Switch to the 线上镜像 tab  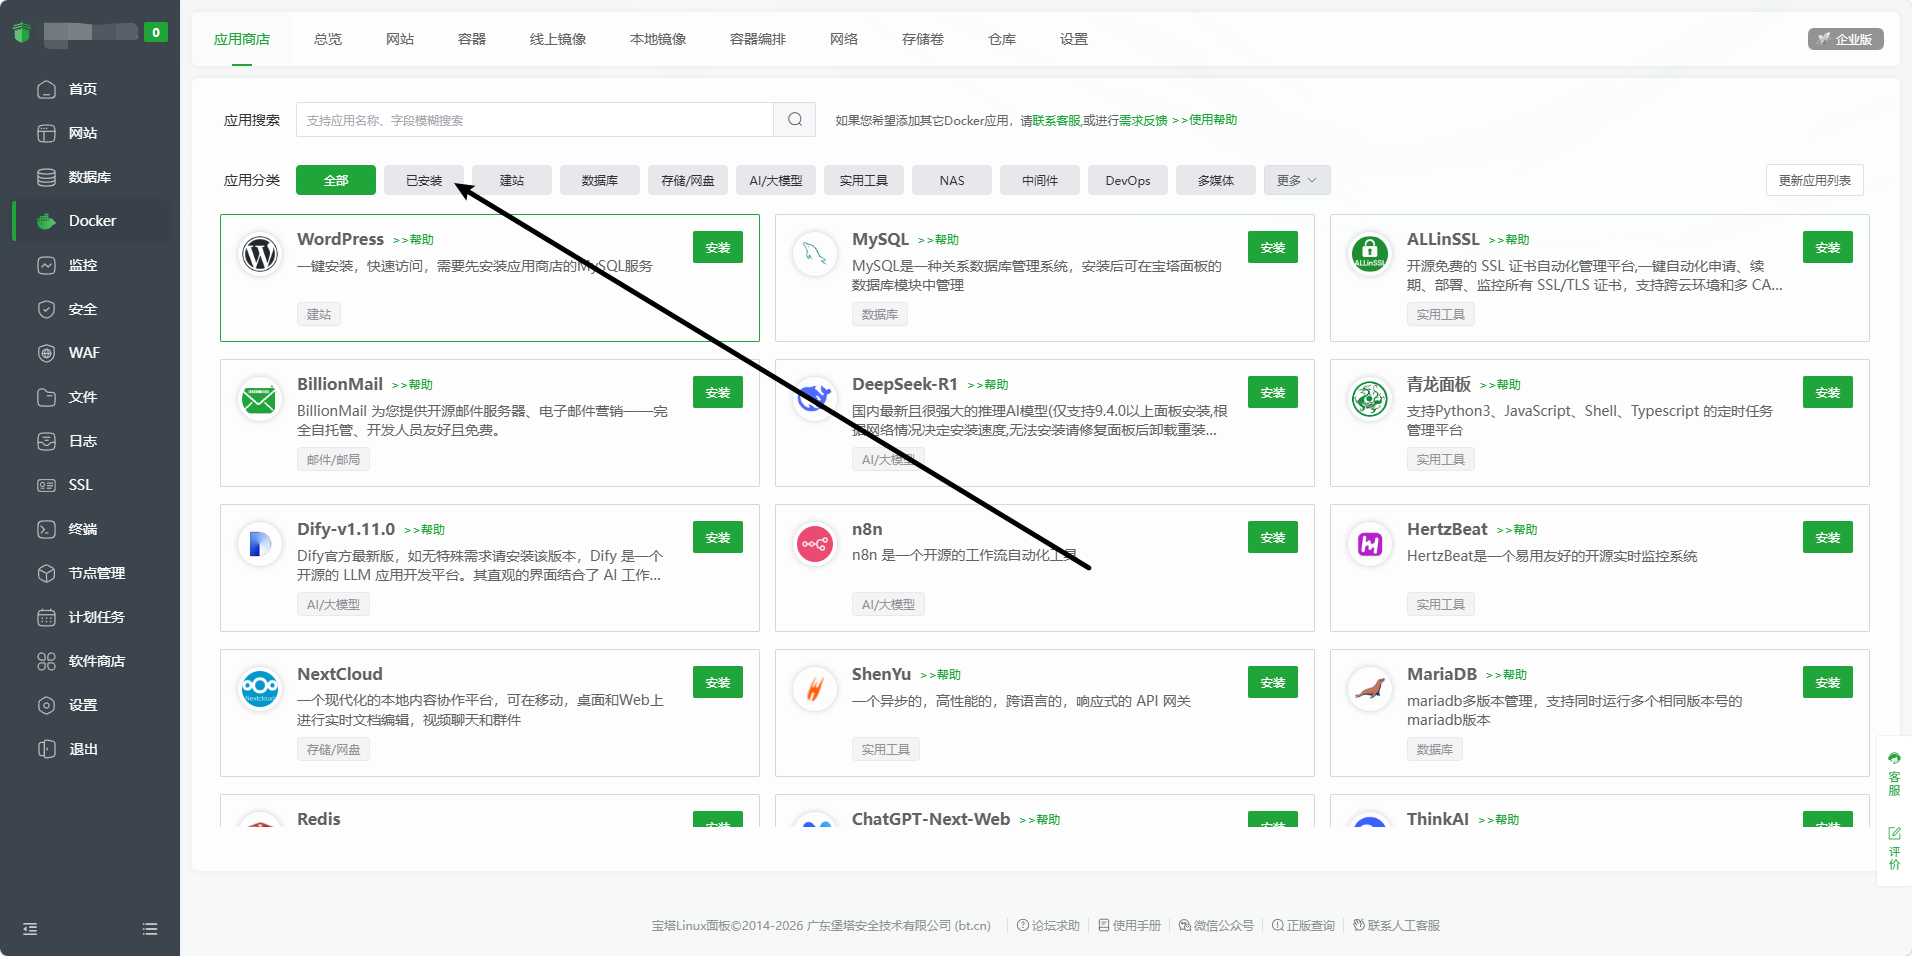558,39
